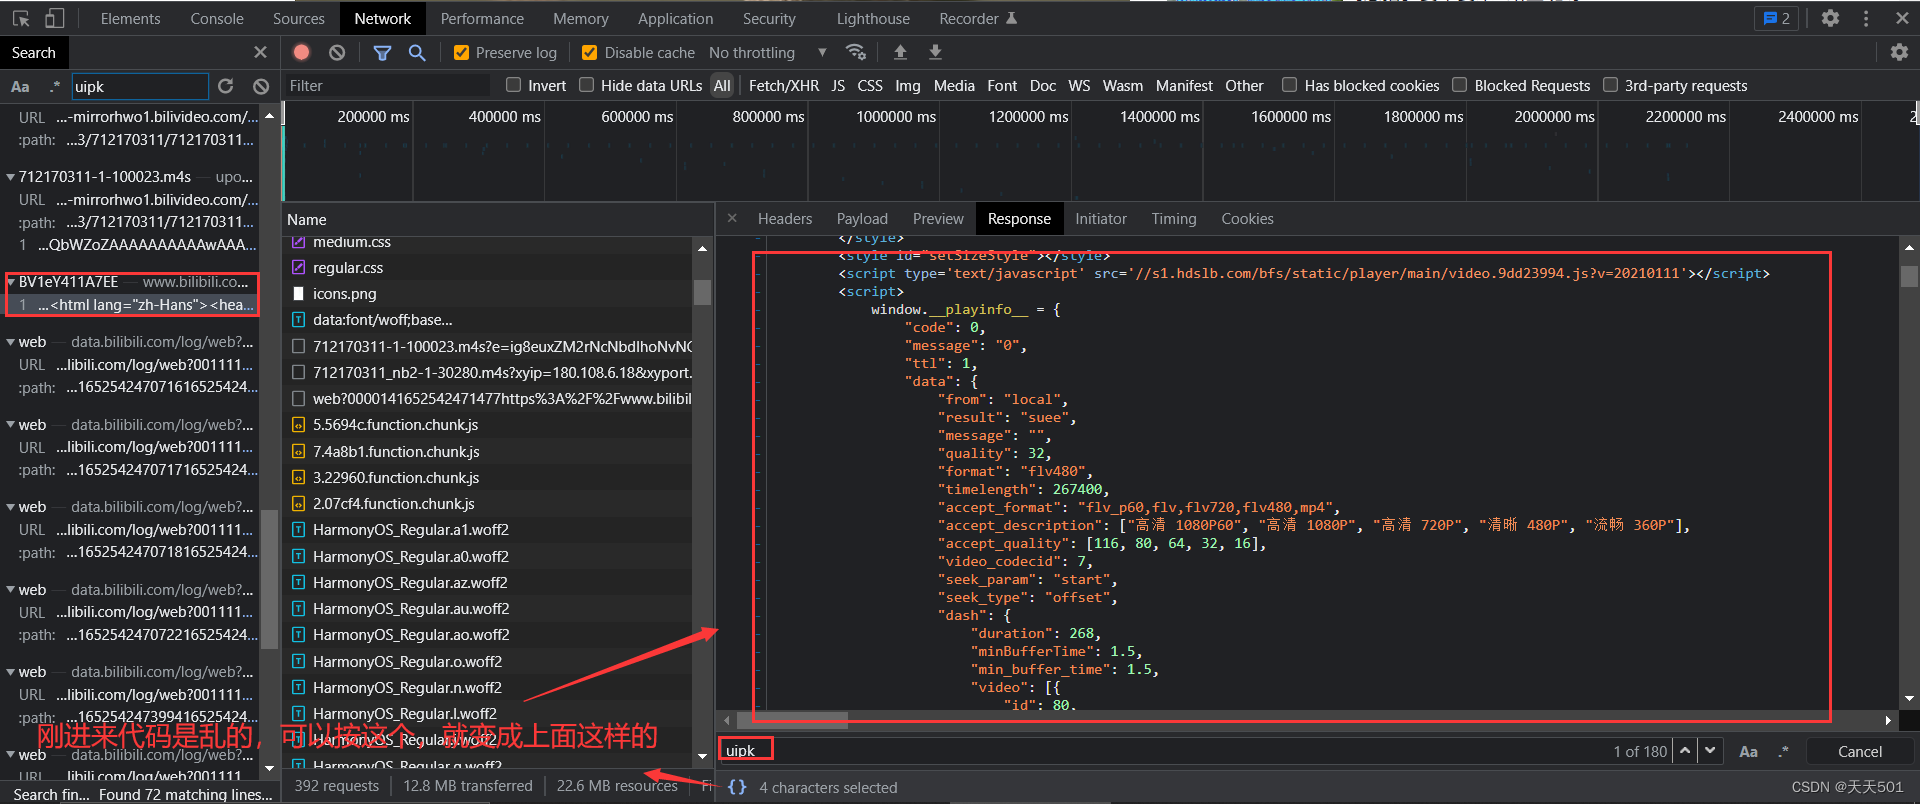1920x804 pixels.
Task: Toggle the device toolbar icon
Action: [x=54, y=18]
